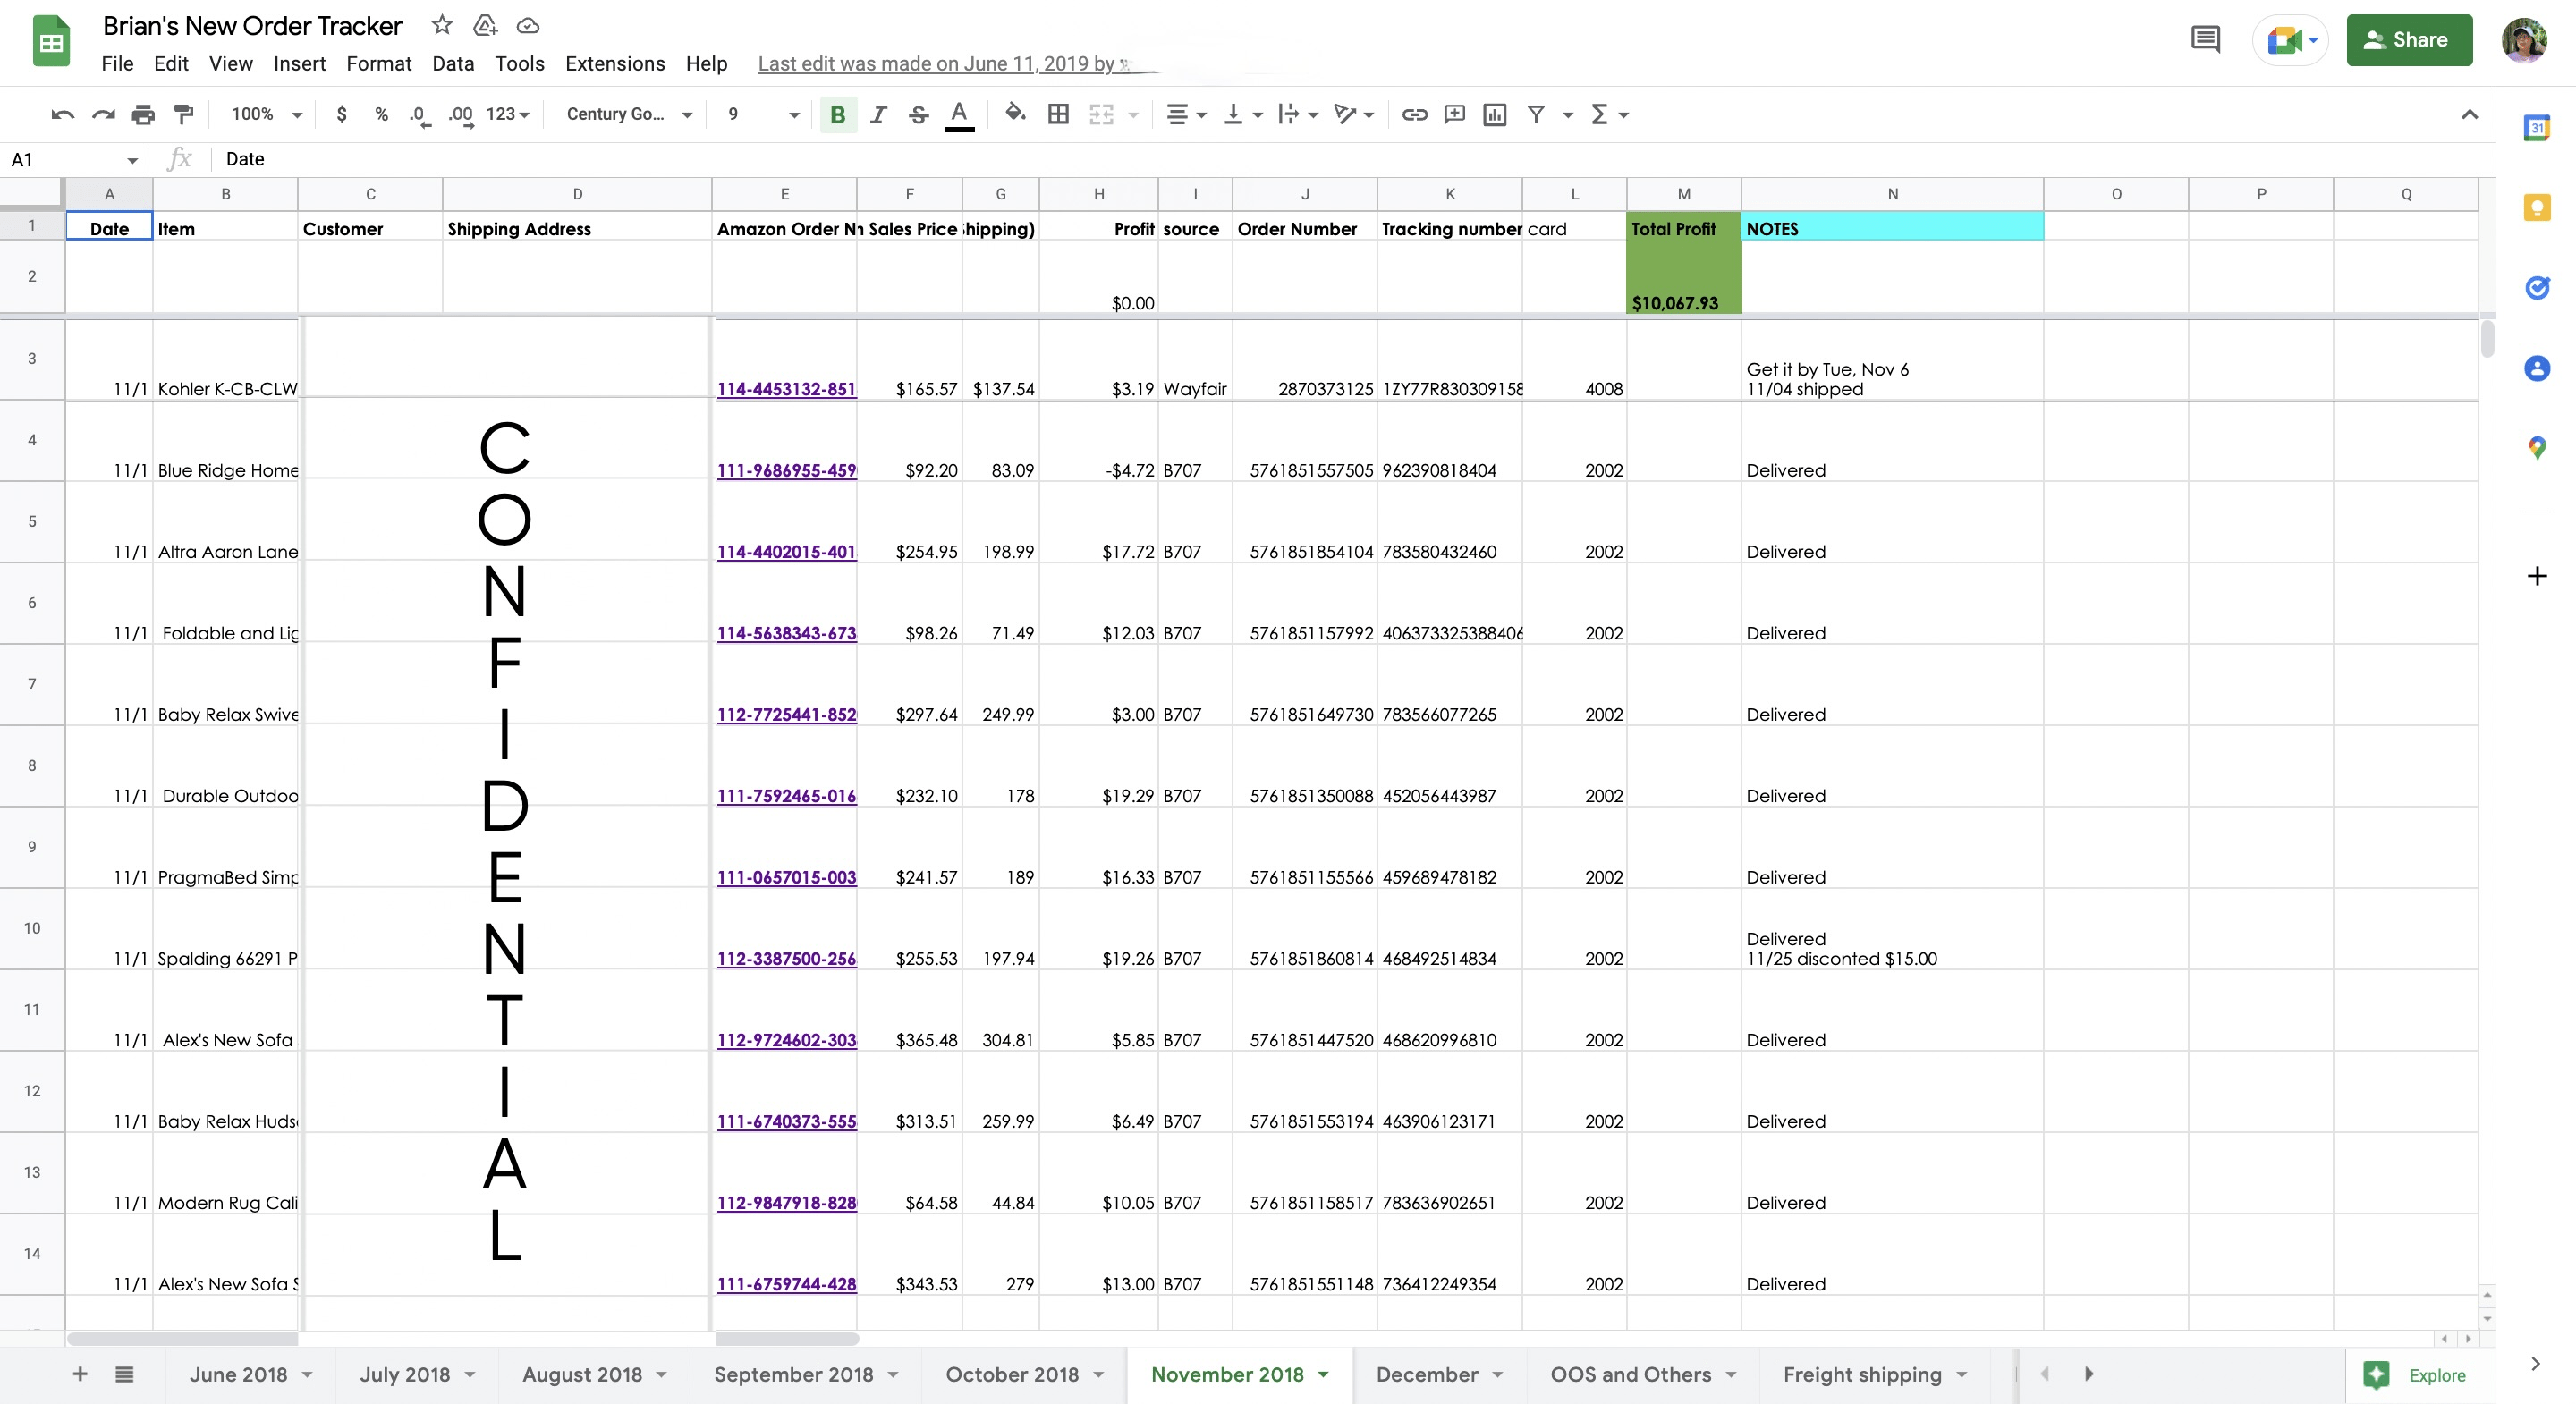The image size is (2576, 1404).
Task: Click the star to favorite document
Action: pos(442,25)
